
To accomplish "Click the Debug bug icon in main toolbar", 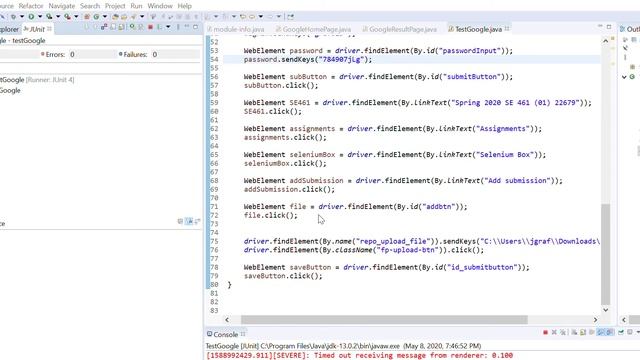I will point(13,16).
